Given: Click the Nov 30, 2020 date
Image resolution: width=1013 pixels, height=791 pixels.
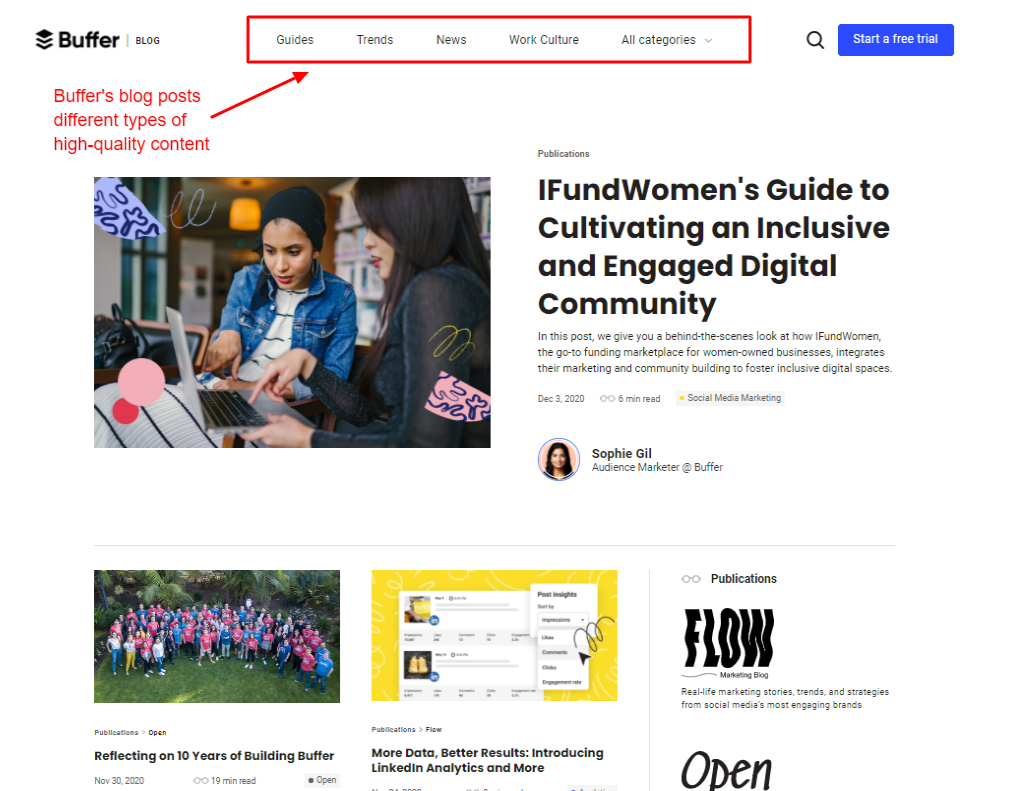Looking at the screenshot, I should point(119,781).
